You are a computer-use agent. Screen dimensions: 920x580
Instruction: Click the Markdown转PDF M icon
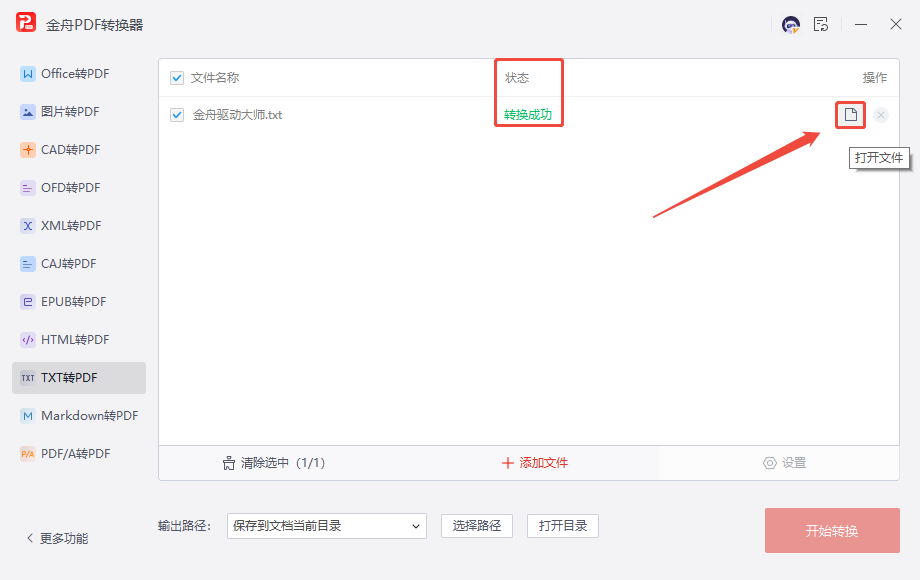pos(28,416)
